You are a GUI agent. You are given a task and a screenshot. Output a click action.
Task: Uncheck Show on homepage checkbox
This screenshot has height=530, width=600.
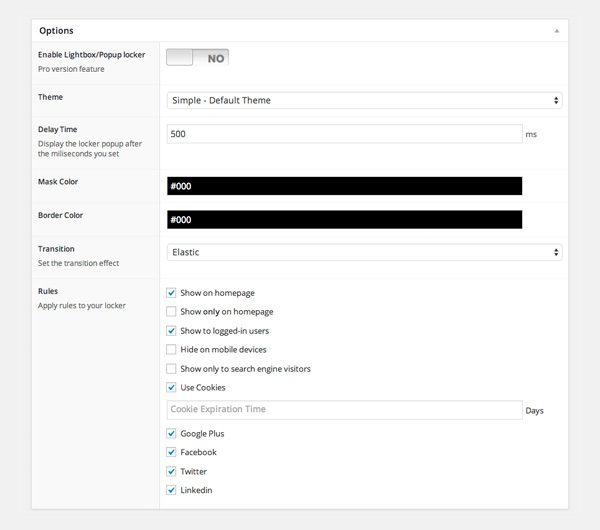[x=172, y=293]
